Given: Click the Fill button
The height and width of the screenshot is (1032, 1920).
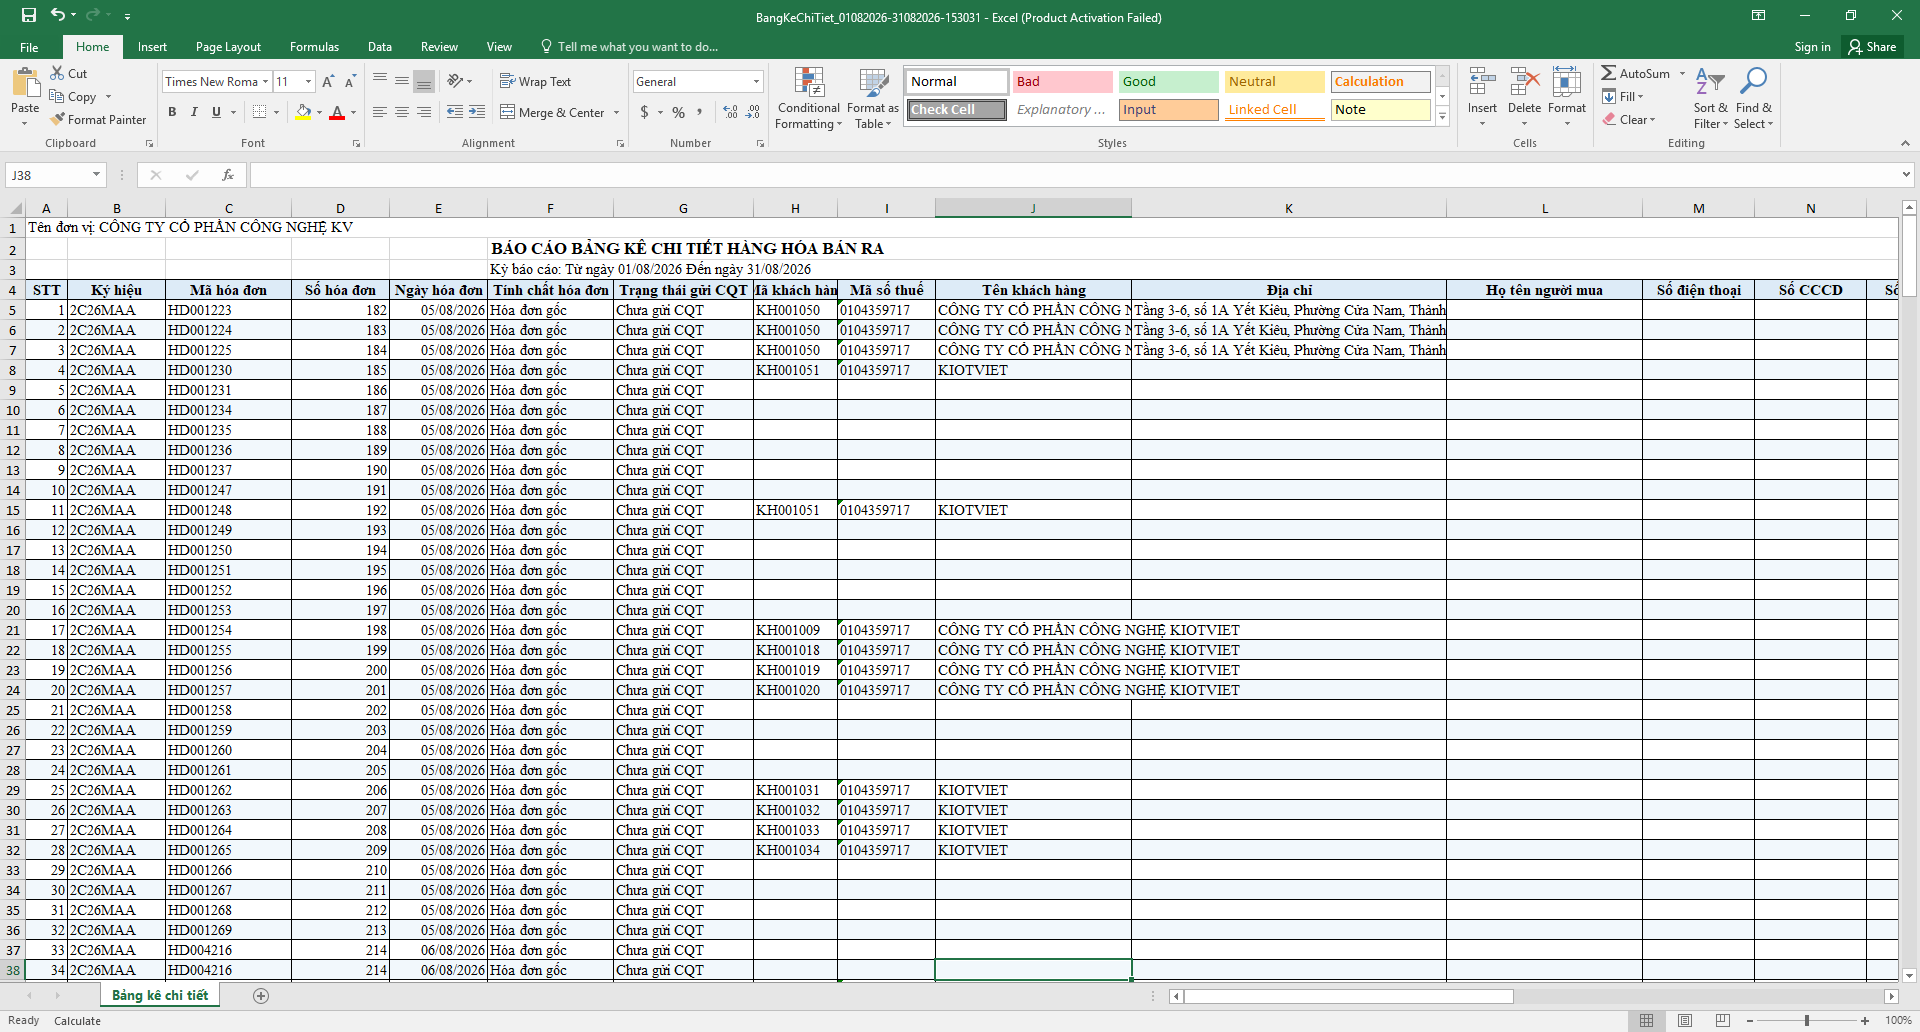Looking at the screenshot, I should [x=1623, y=97].
